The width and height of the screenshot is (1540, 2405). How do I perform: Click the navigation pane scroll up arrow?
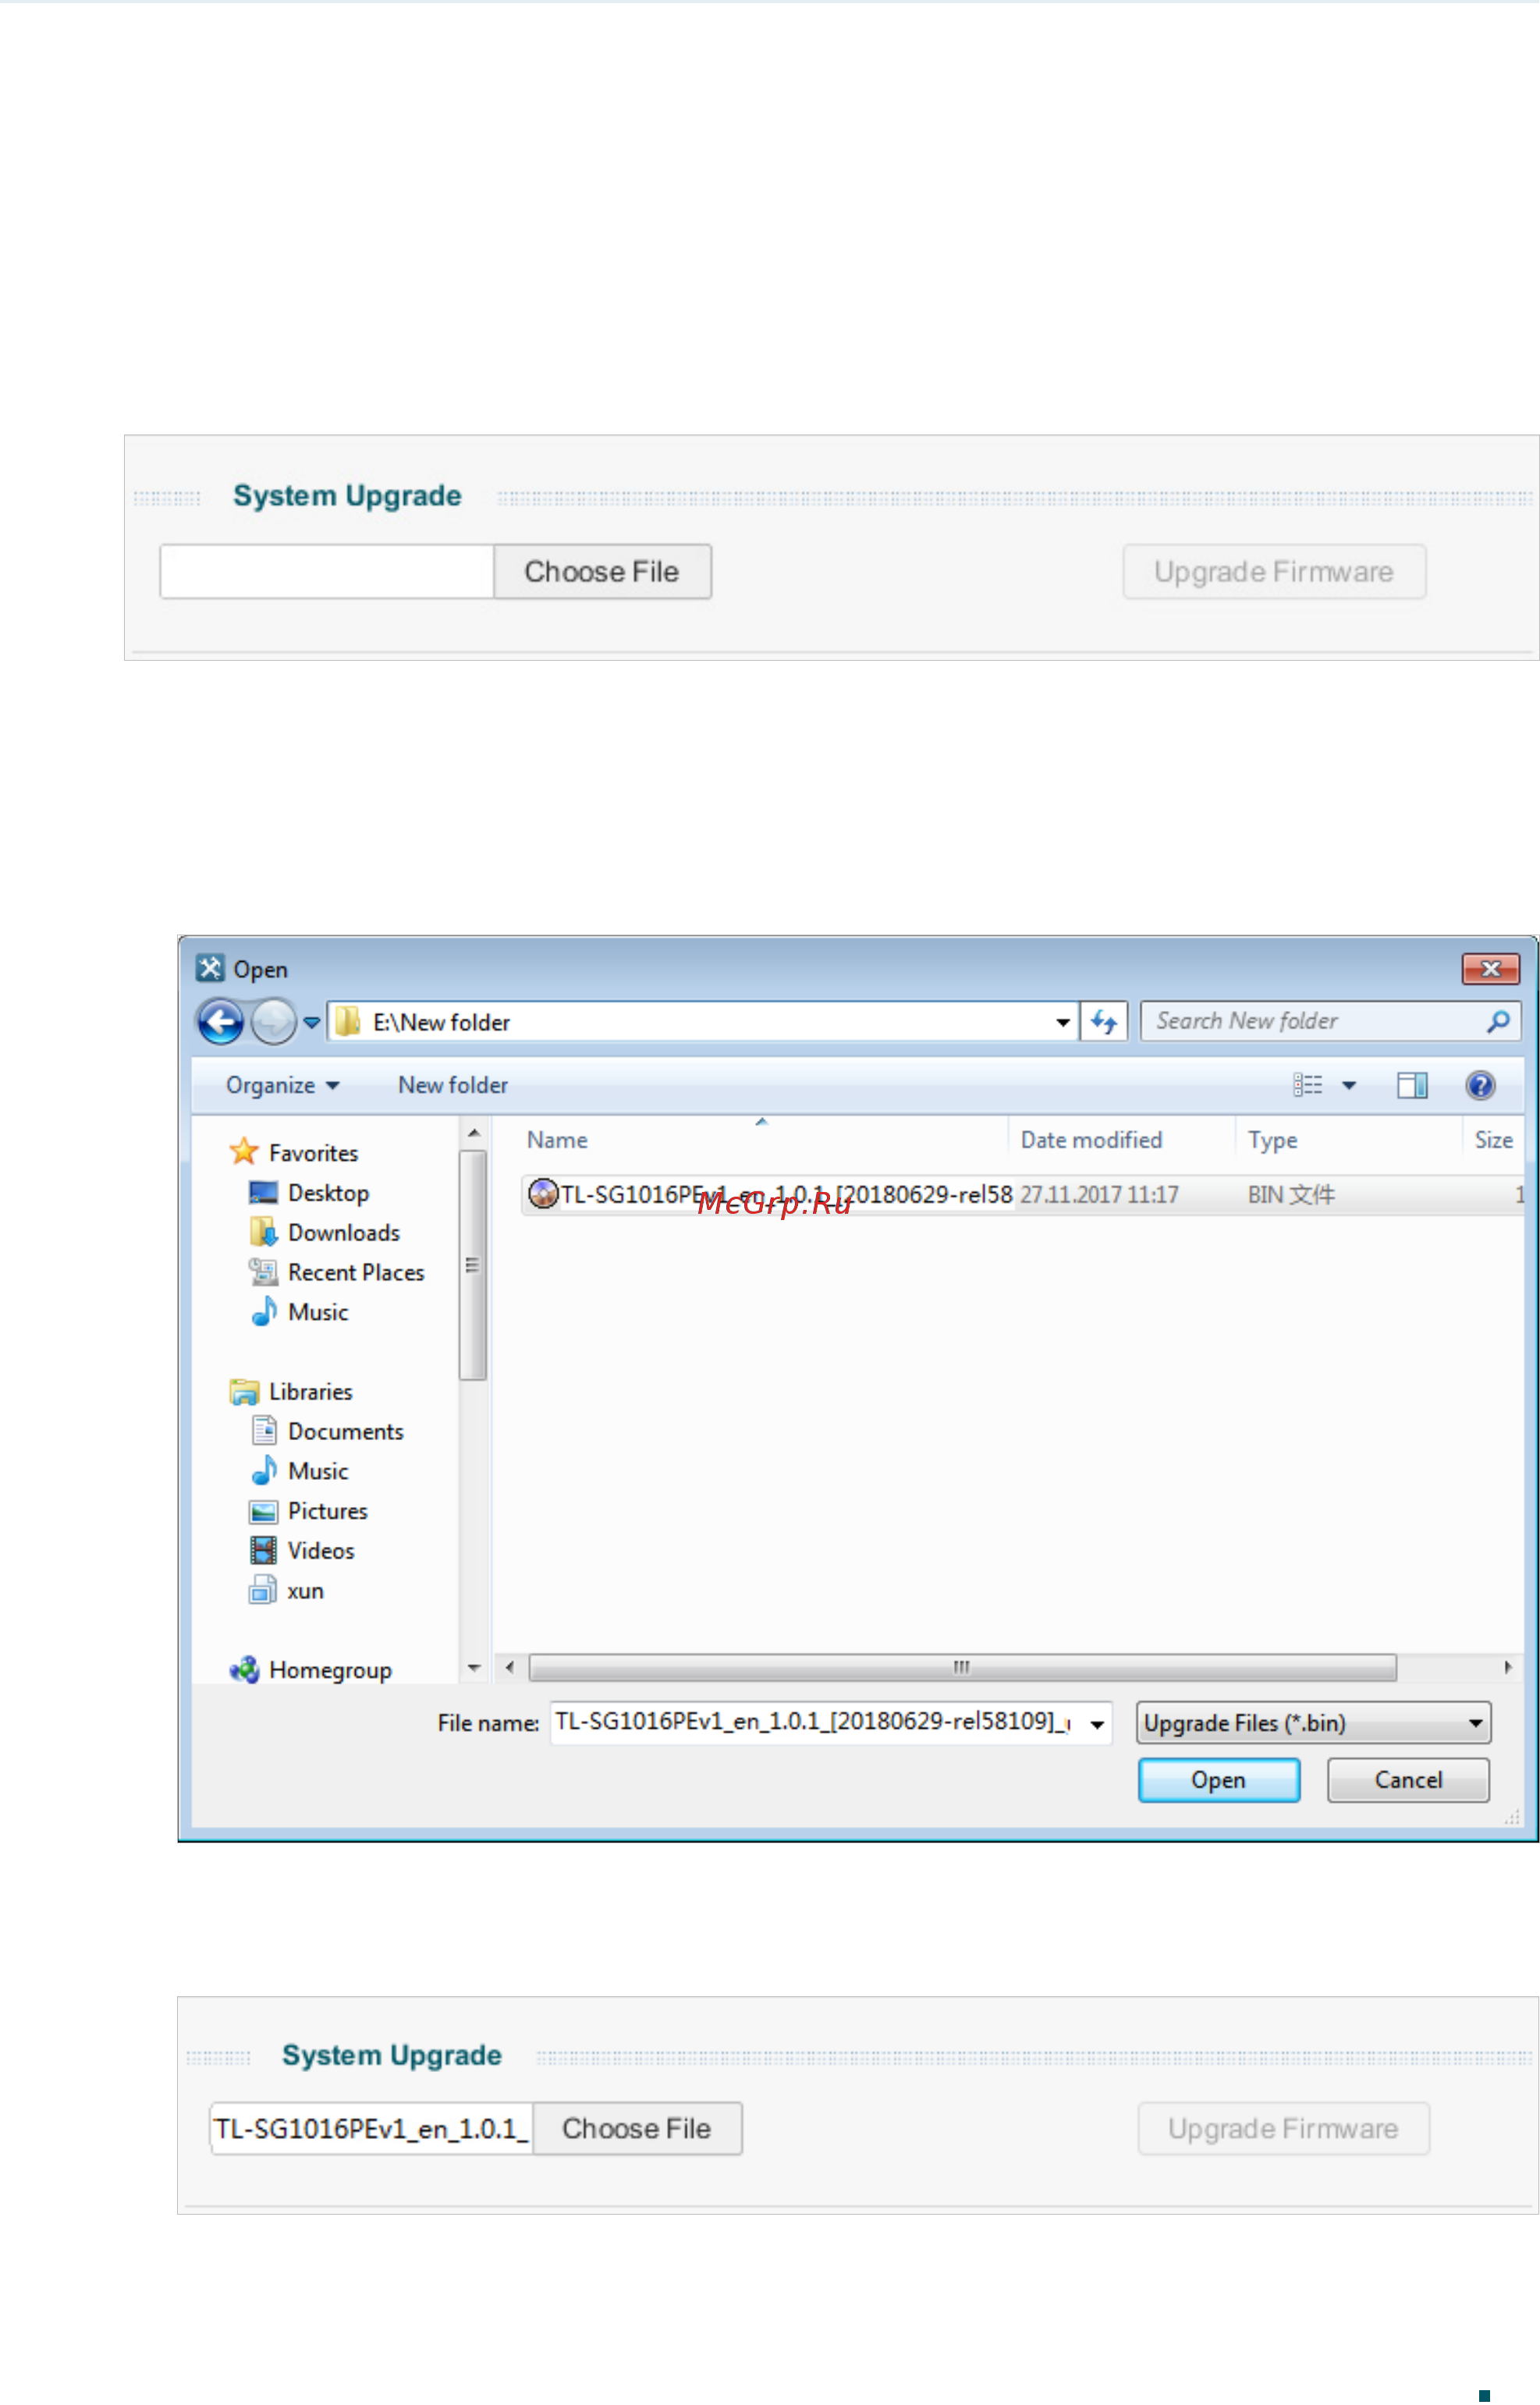474,1134
